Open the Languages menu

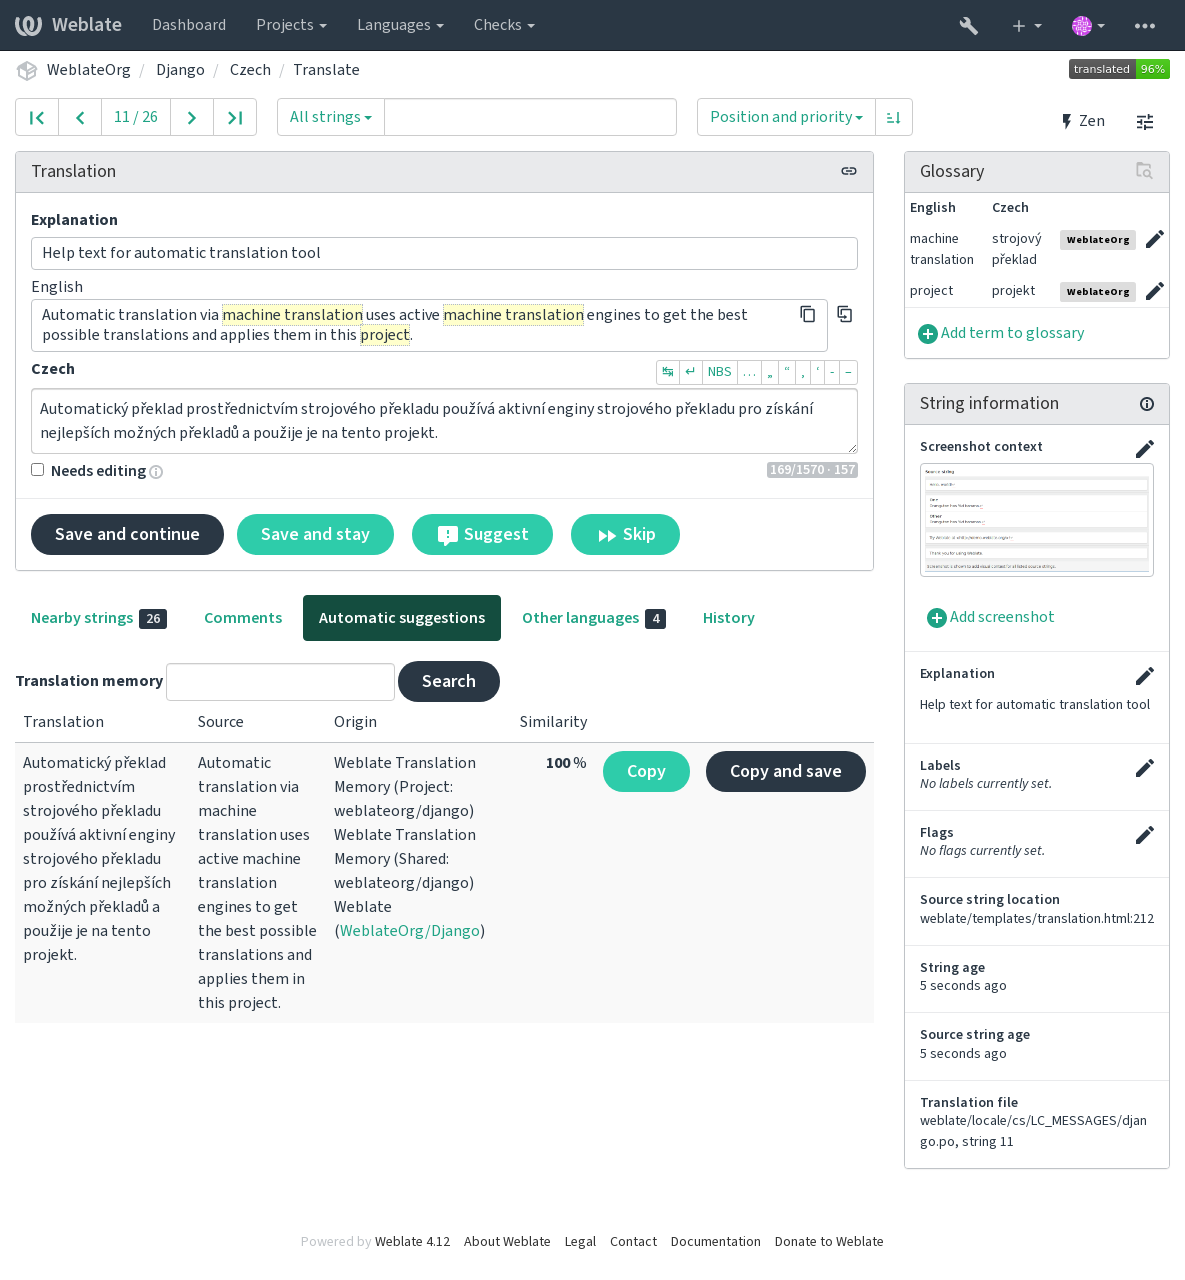point(400,25)
